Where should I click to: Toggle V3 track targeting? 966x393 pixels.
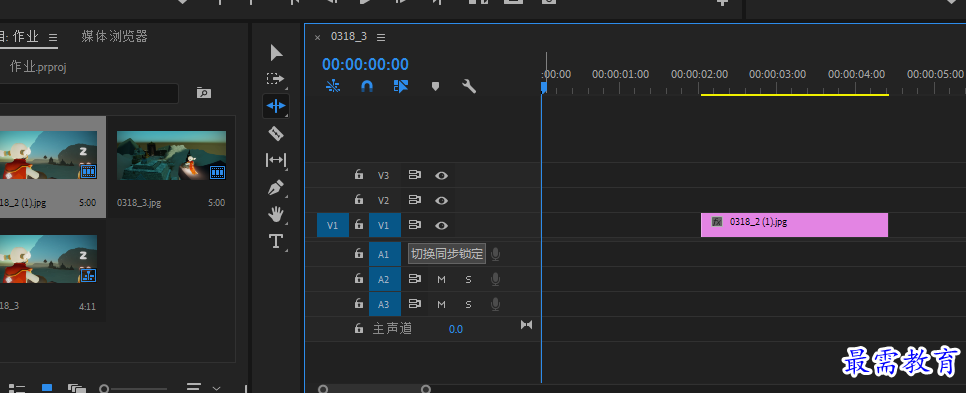pos(384,176)
